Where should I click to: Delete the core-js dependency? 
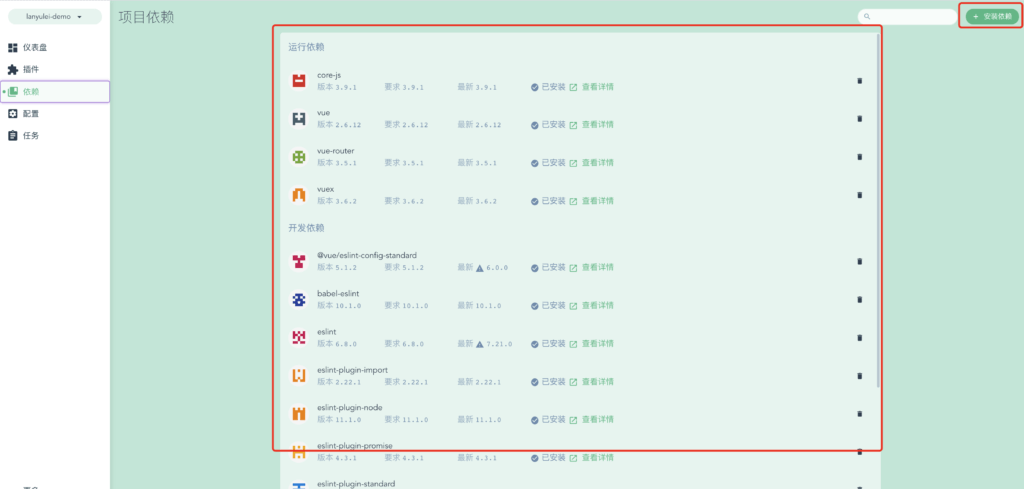pyautogui.click(x=859, y=81)
